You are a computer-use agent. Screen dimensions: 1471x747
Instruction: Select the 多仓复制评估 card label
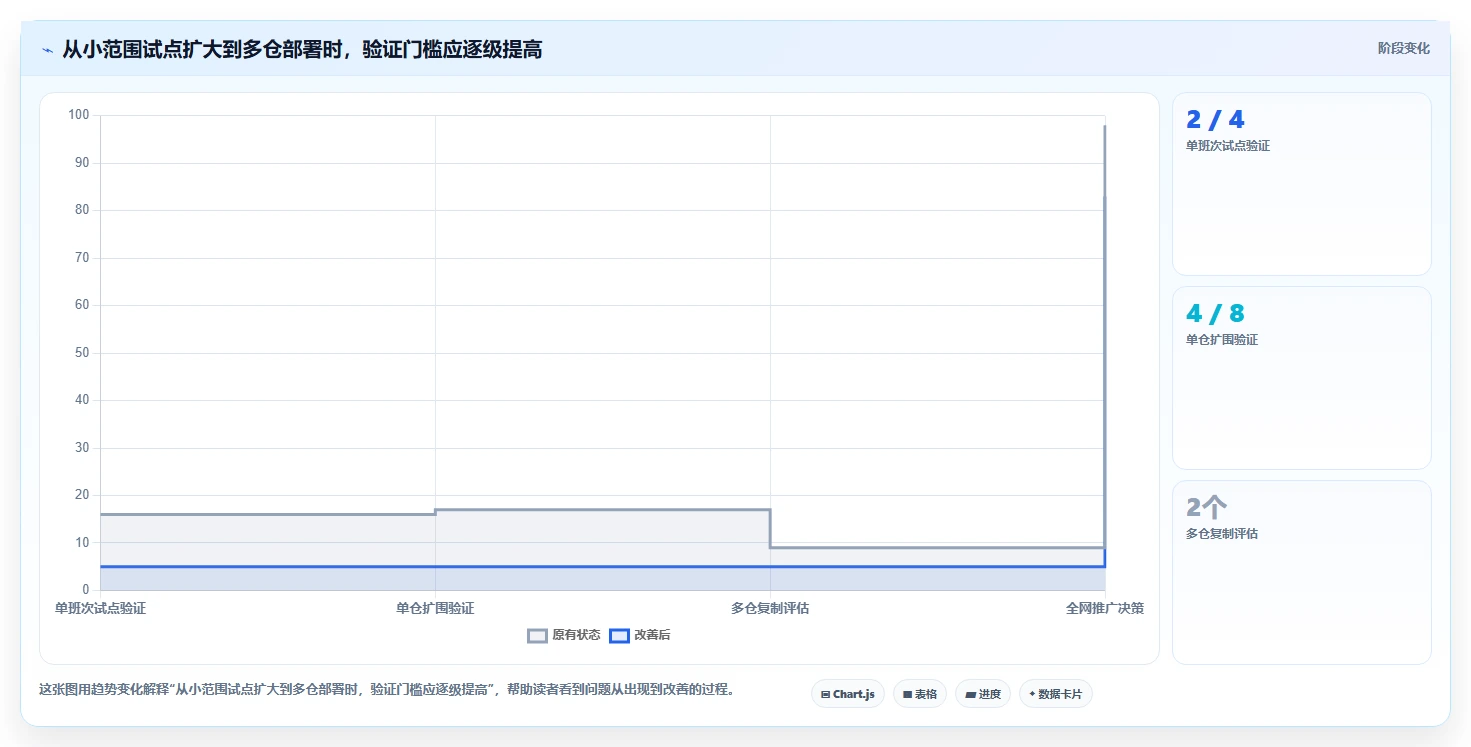[1221, 534]
